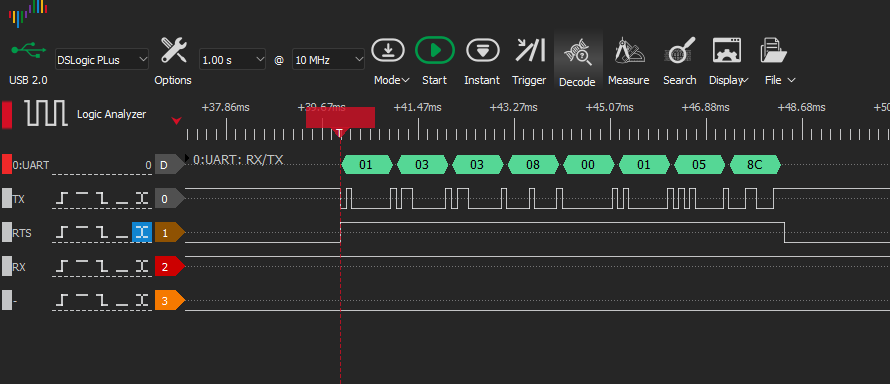Viewport: 890px width, 384px height.
Task: Open device Options wrench icon
Action: coord(174,50)
